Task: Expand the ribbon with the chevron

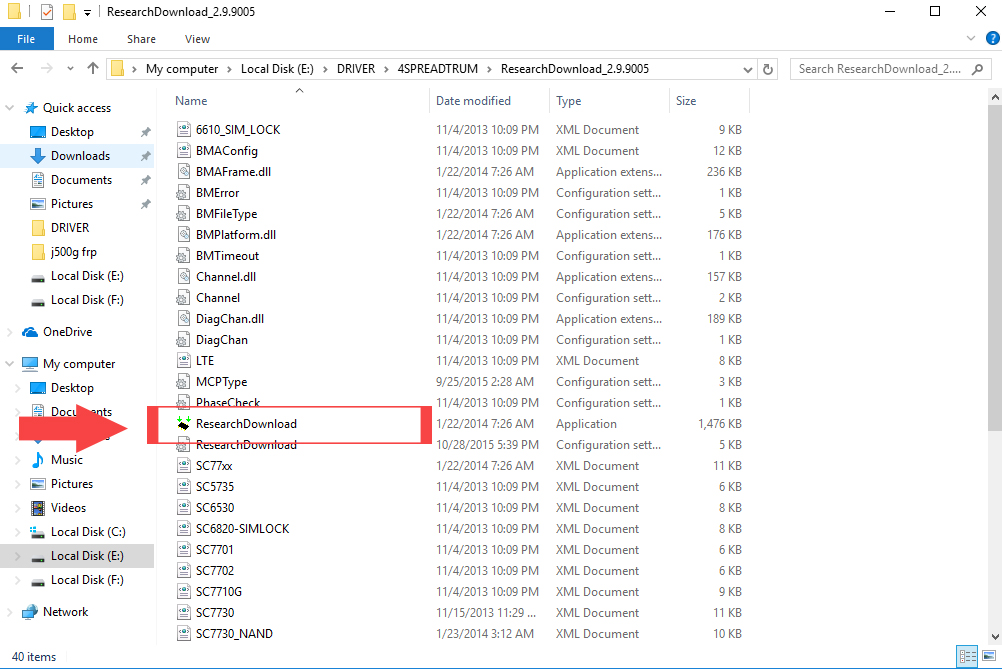Action: pos(971,38)
